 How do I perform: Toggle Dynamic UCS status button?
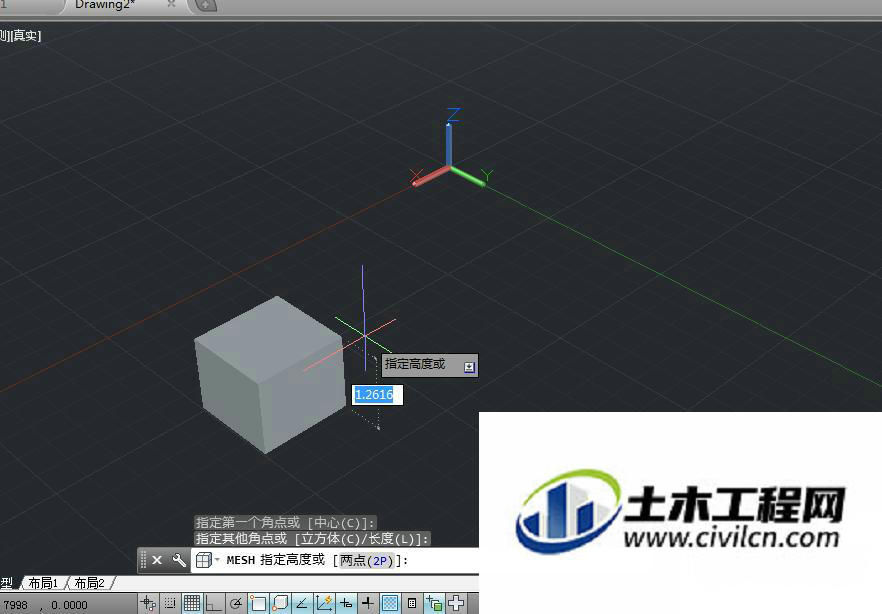324,603
